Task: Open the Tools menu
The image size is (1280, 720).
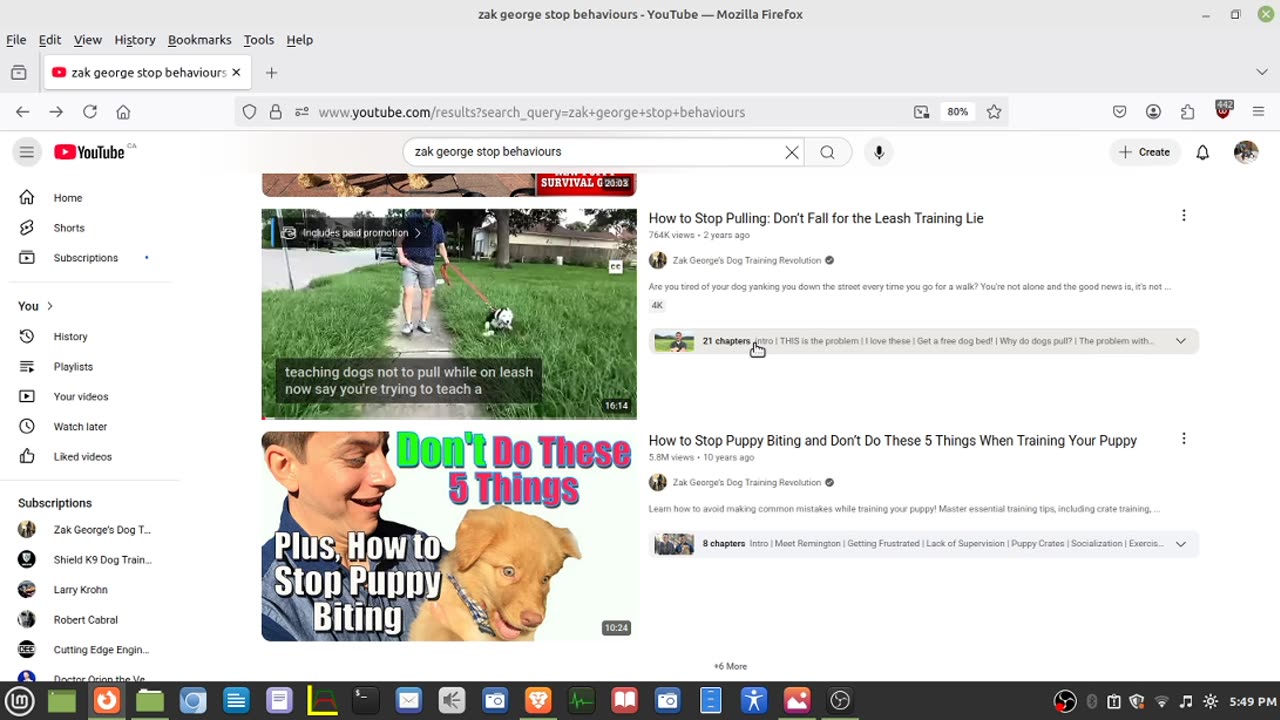Action: click(x=259, y=40)
